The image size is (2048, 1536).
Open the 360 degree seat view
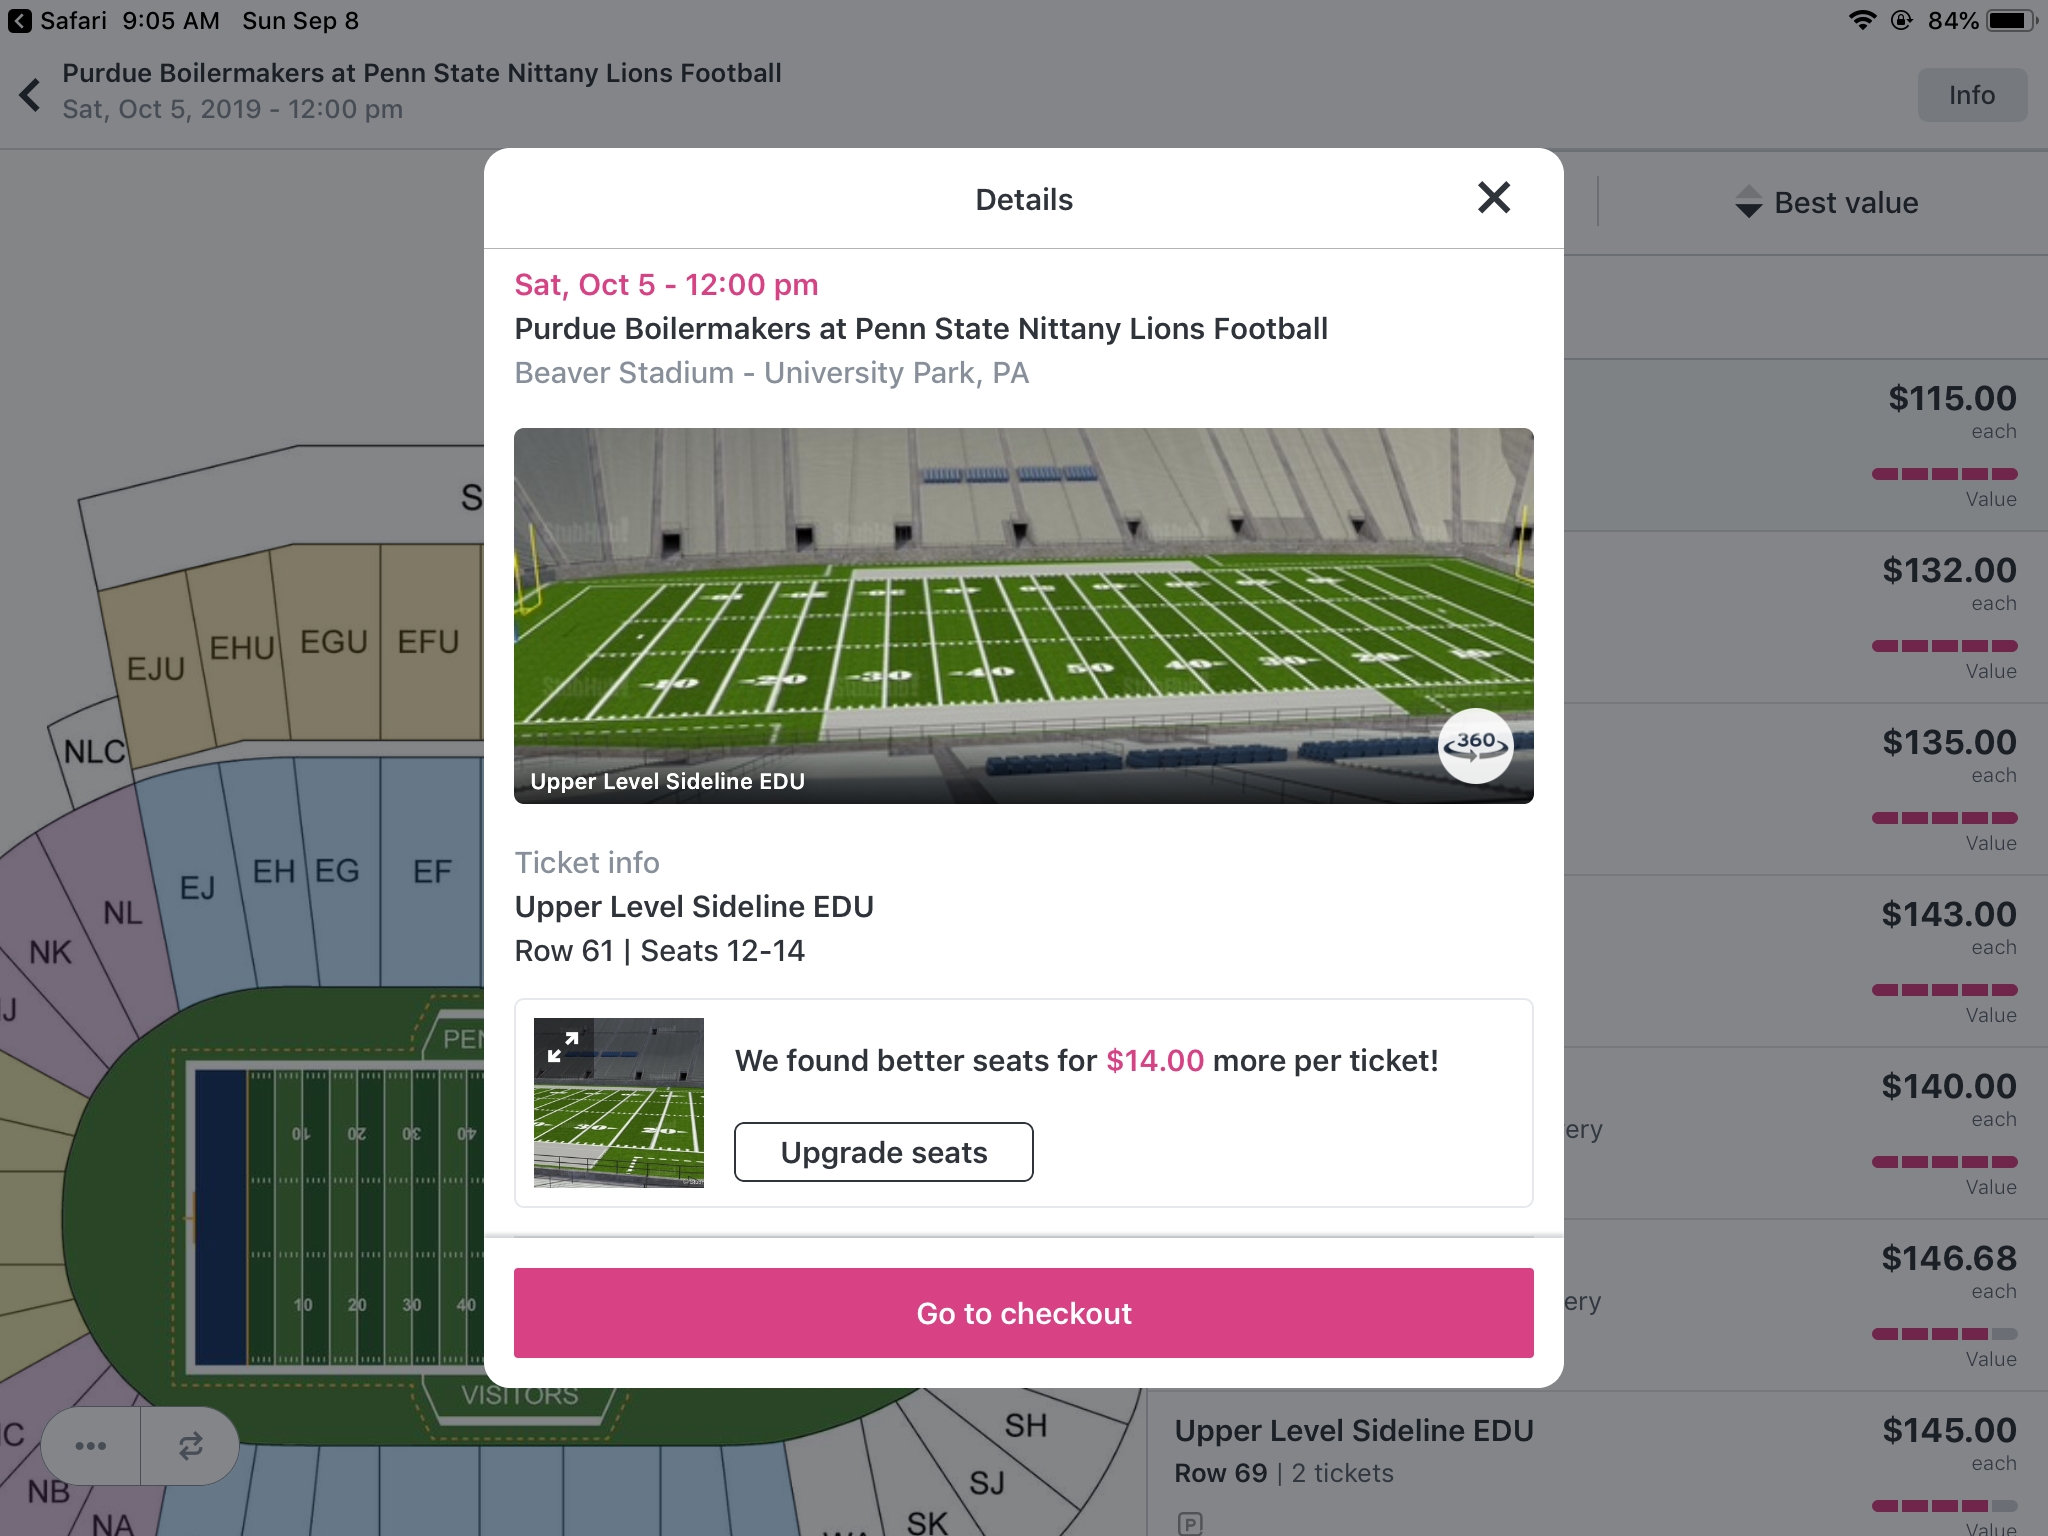1475,745
